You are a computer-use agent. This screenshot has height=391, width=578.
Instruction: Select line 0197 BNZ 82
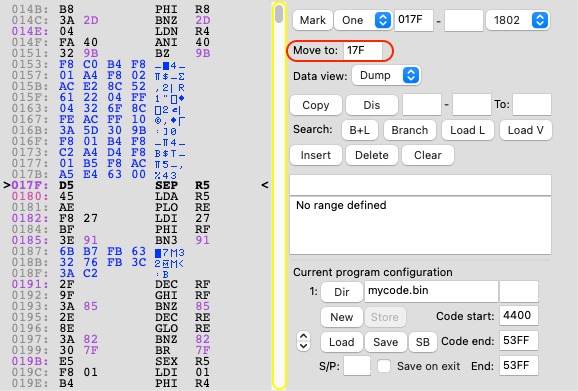[111, 339]
